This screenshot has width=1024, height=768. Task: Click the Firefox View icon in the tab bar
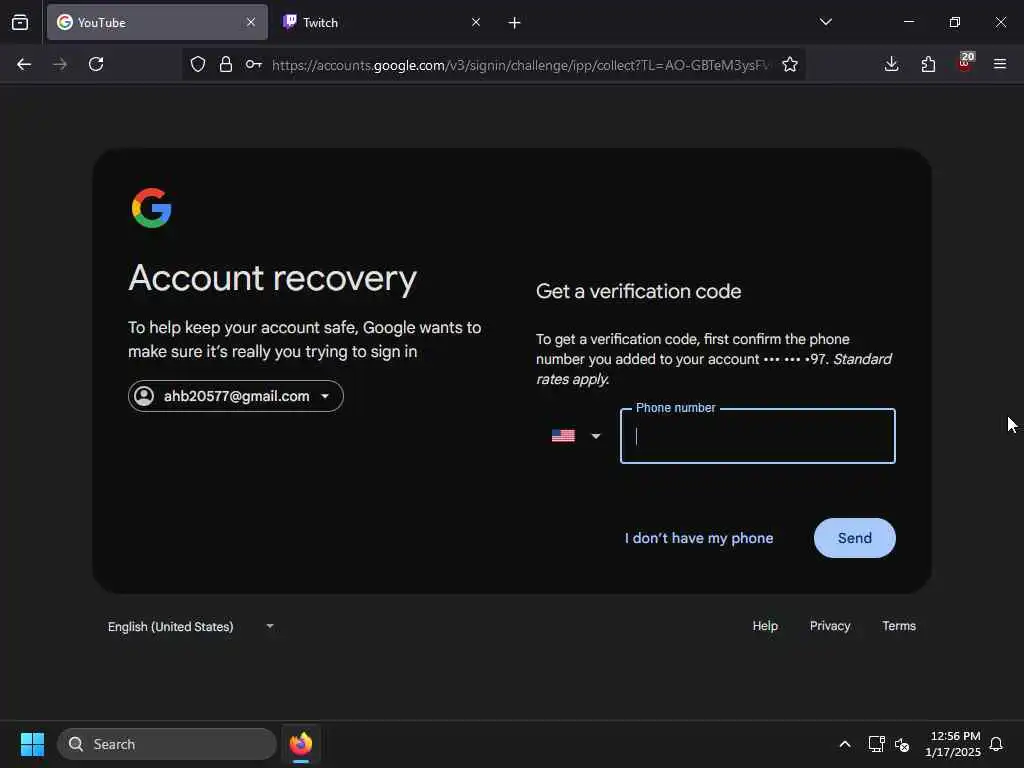click(x=20, y=23)
